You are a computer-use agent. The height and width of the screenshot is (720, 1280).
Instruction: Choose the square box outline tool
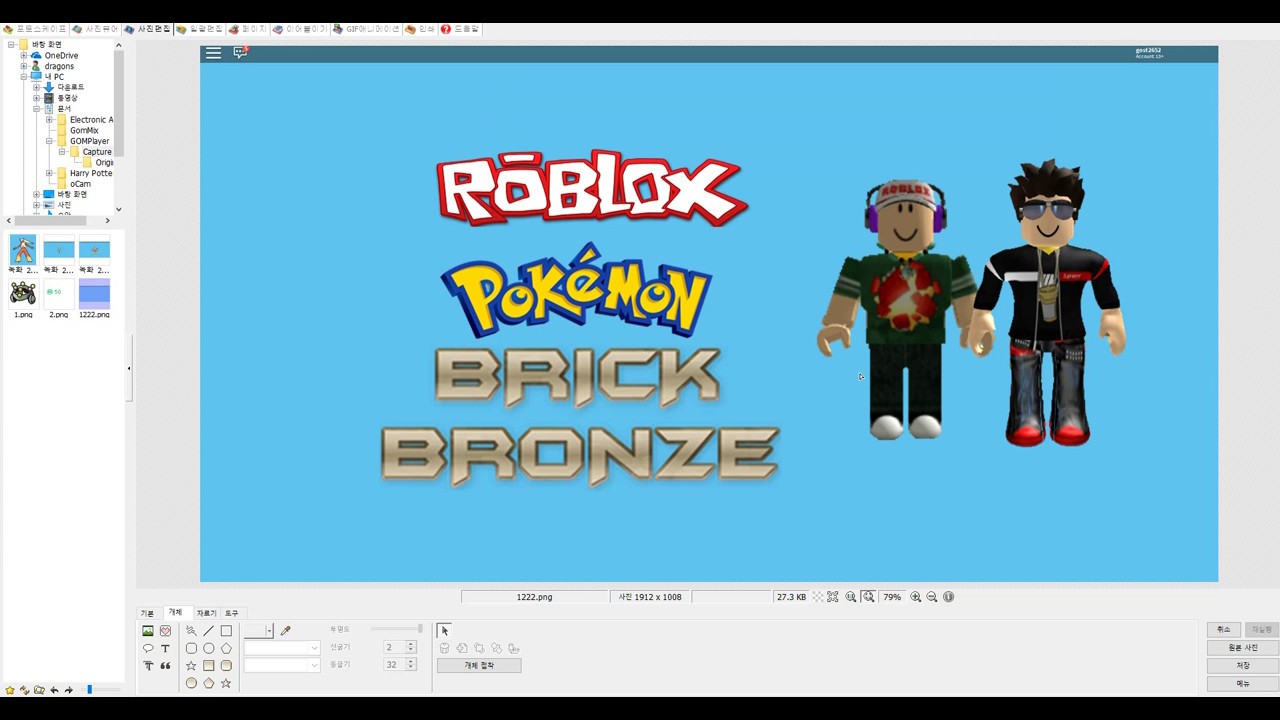226,631
